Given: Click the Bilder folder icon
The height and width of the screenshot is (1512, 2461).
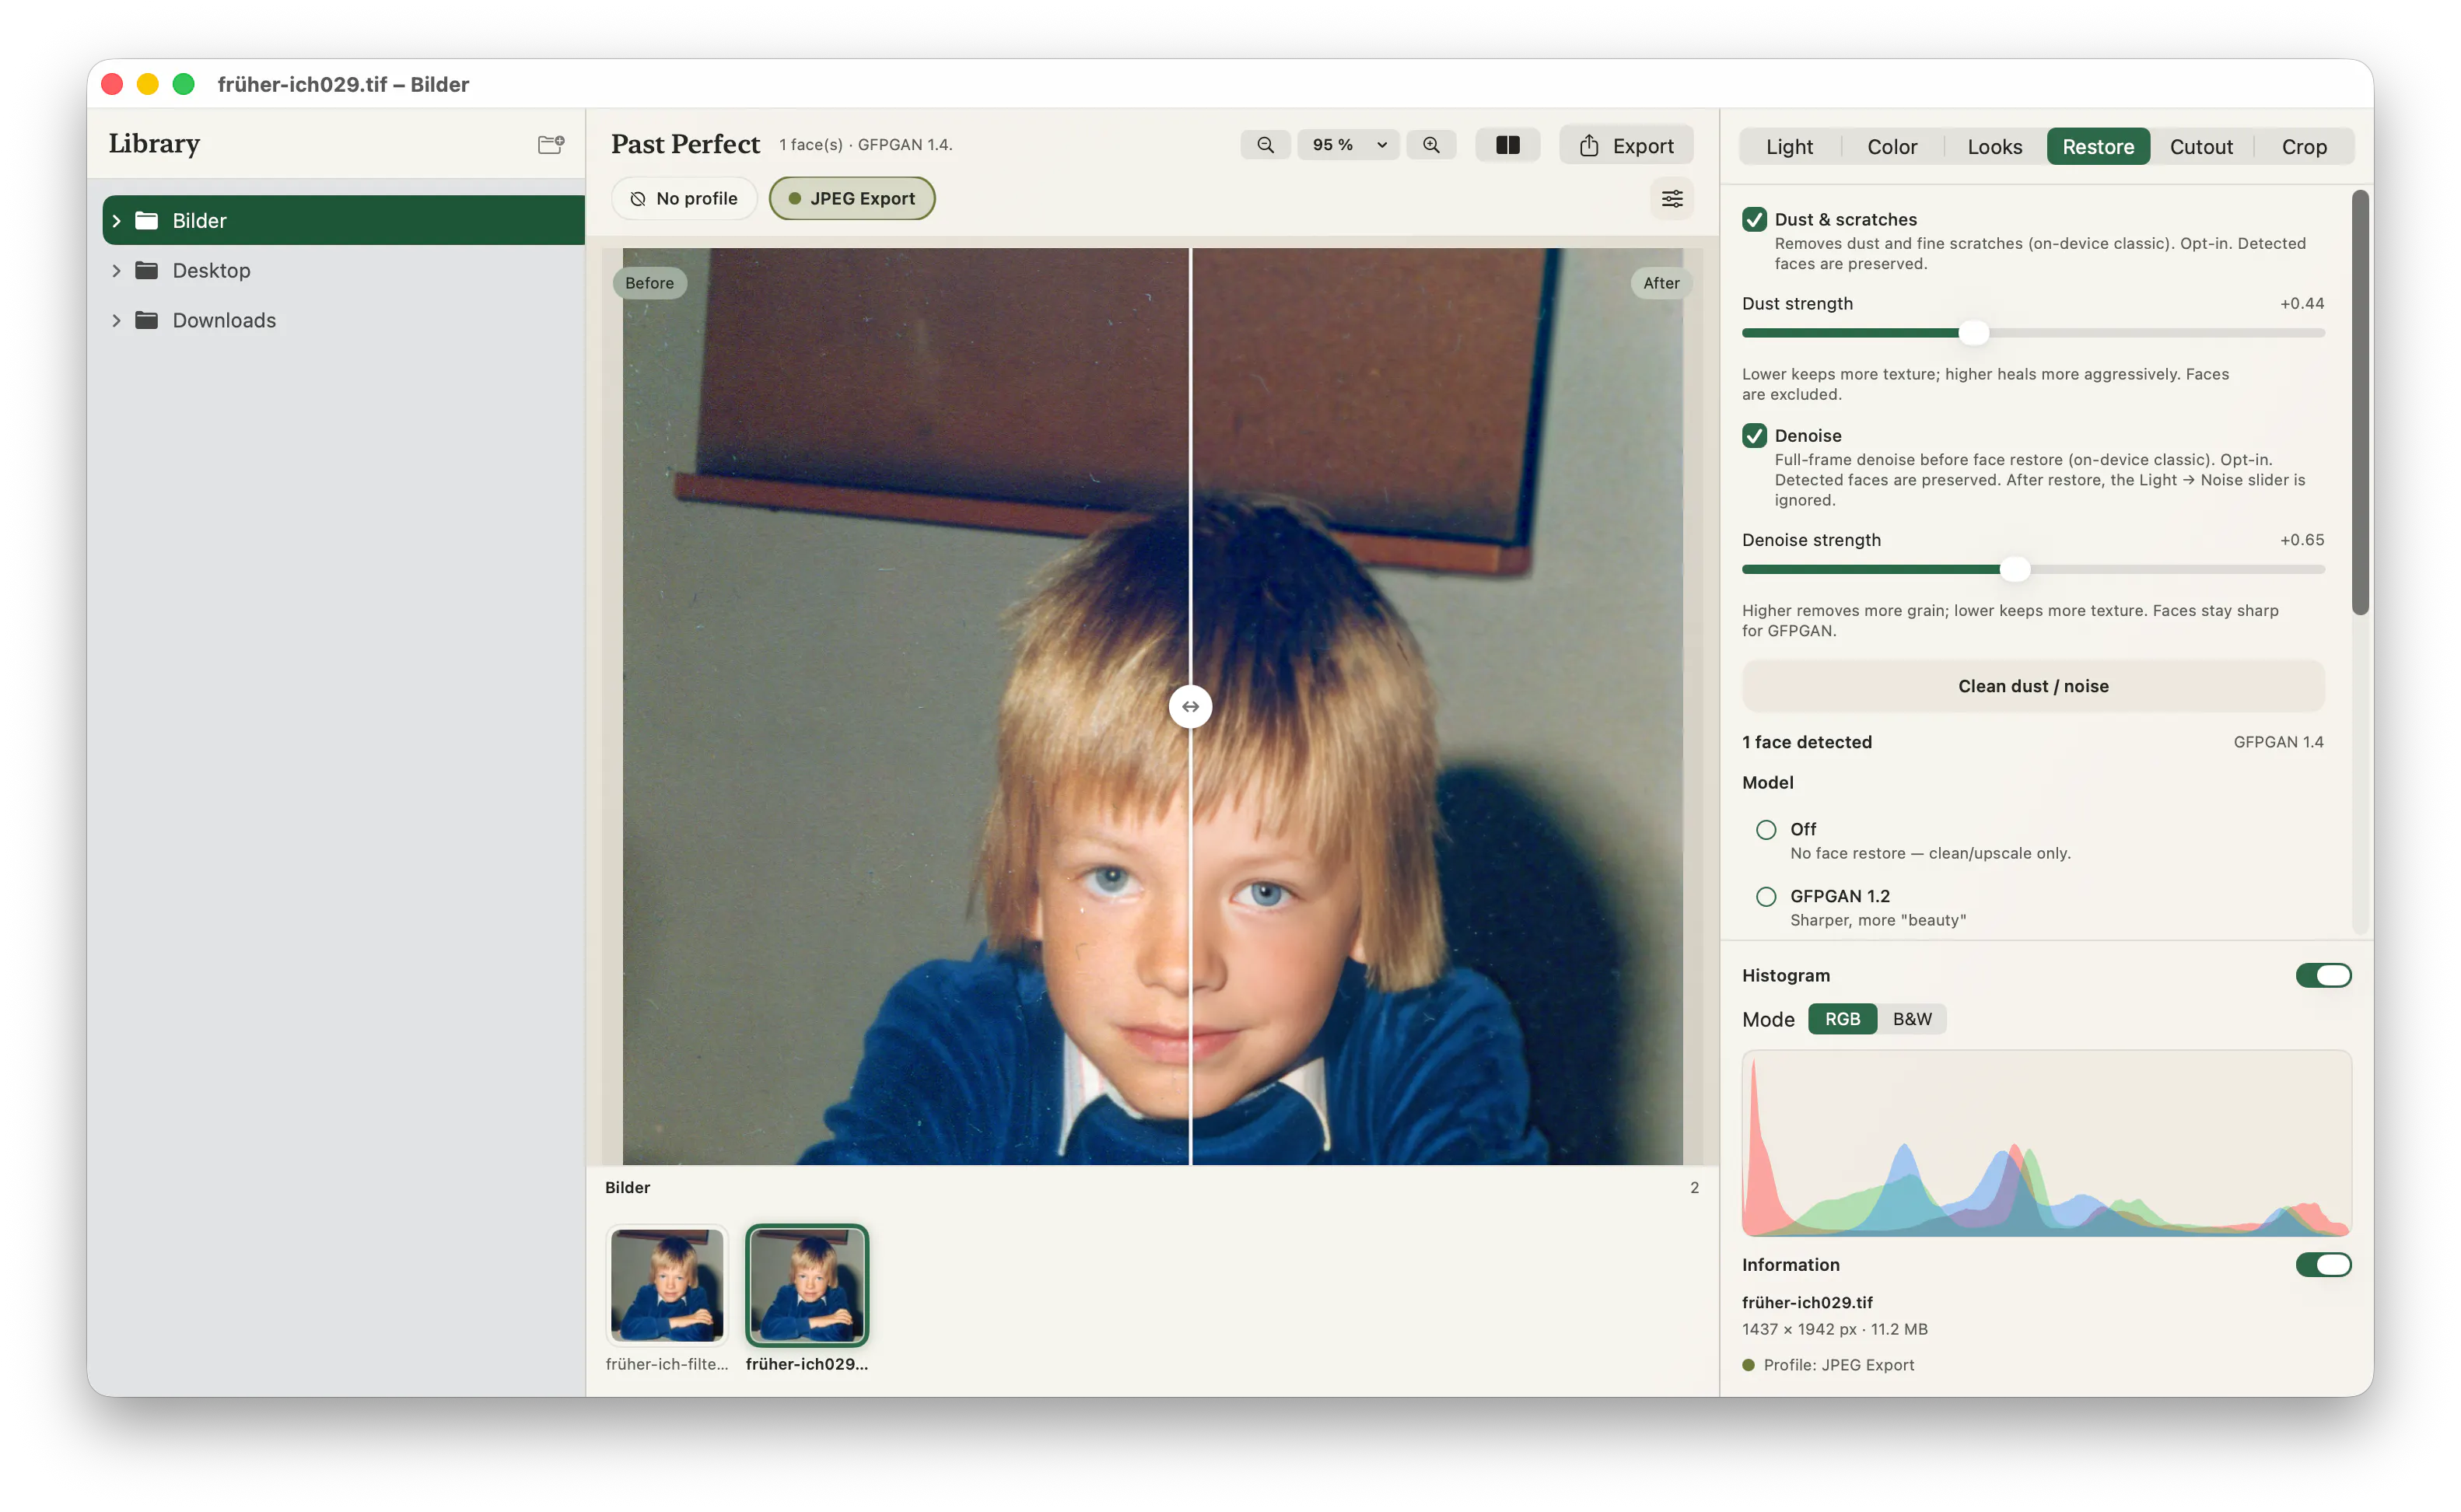Looking at the screenshot, I should click(x=147, y=220).
